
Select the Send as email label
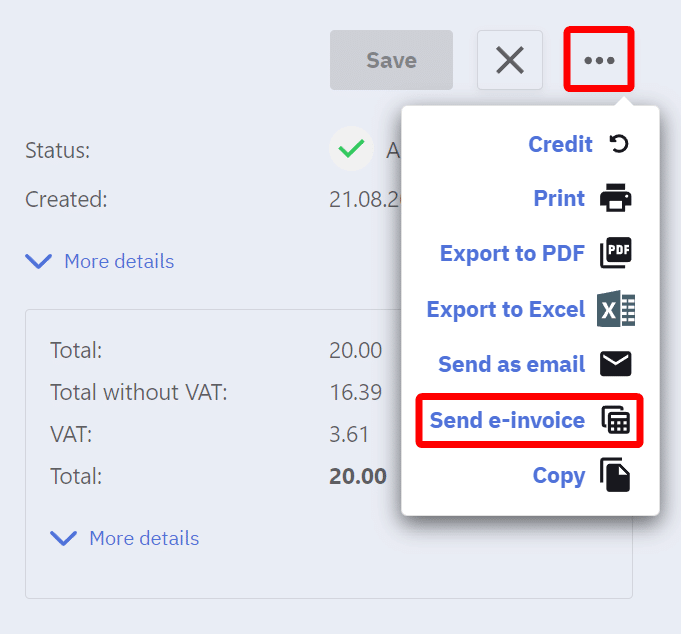click(x=511, y=364)
